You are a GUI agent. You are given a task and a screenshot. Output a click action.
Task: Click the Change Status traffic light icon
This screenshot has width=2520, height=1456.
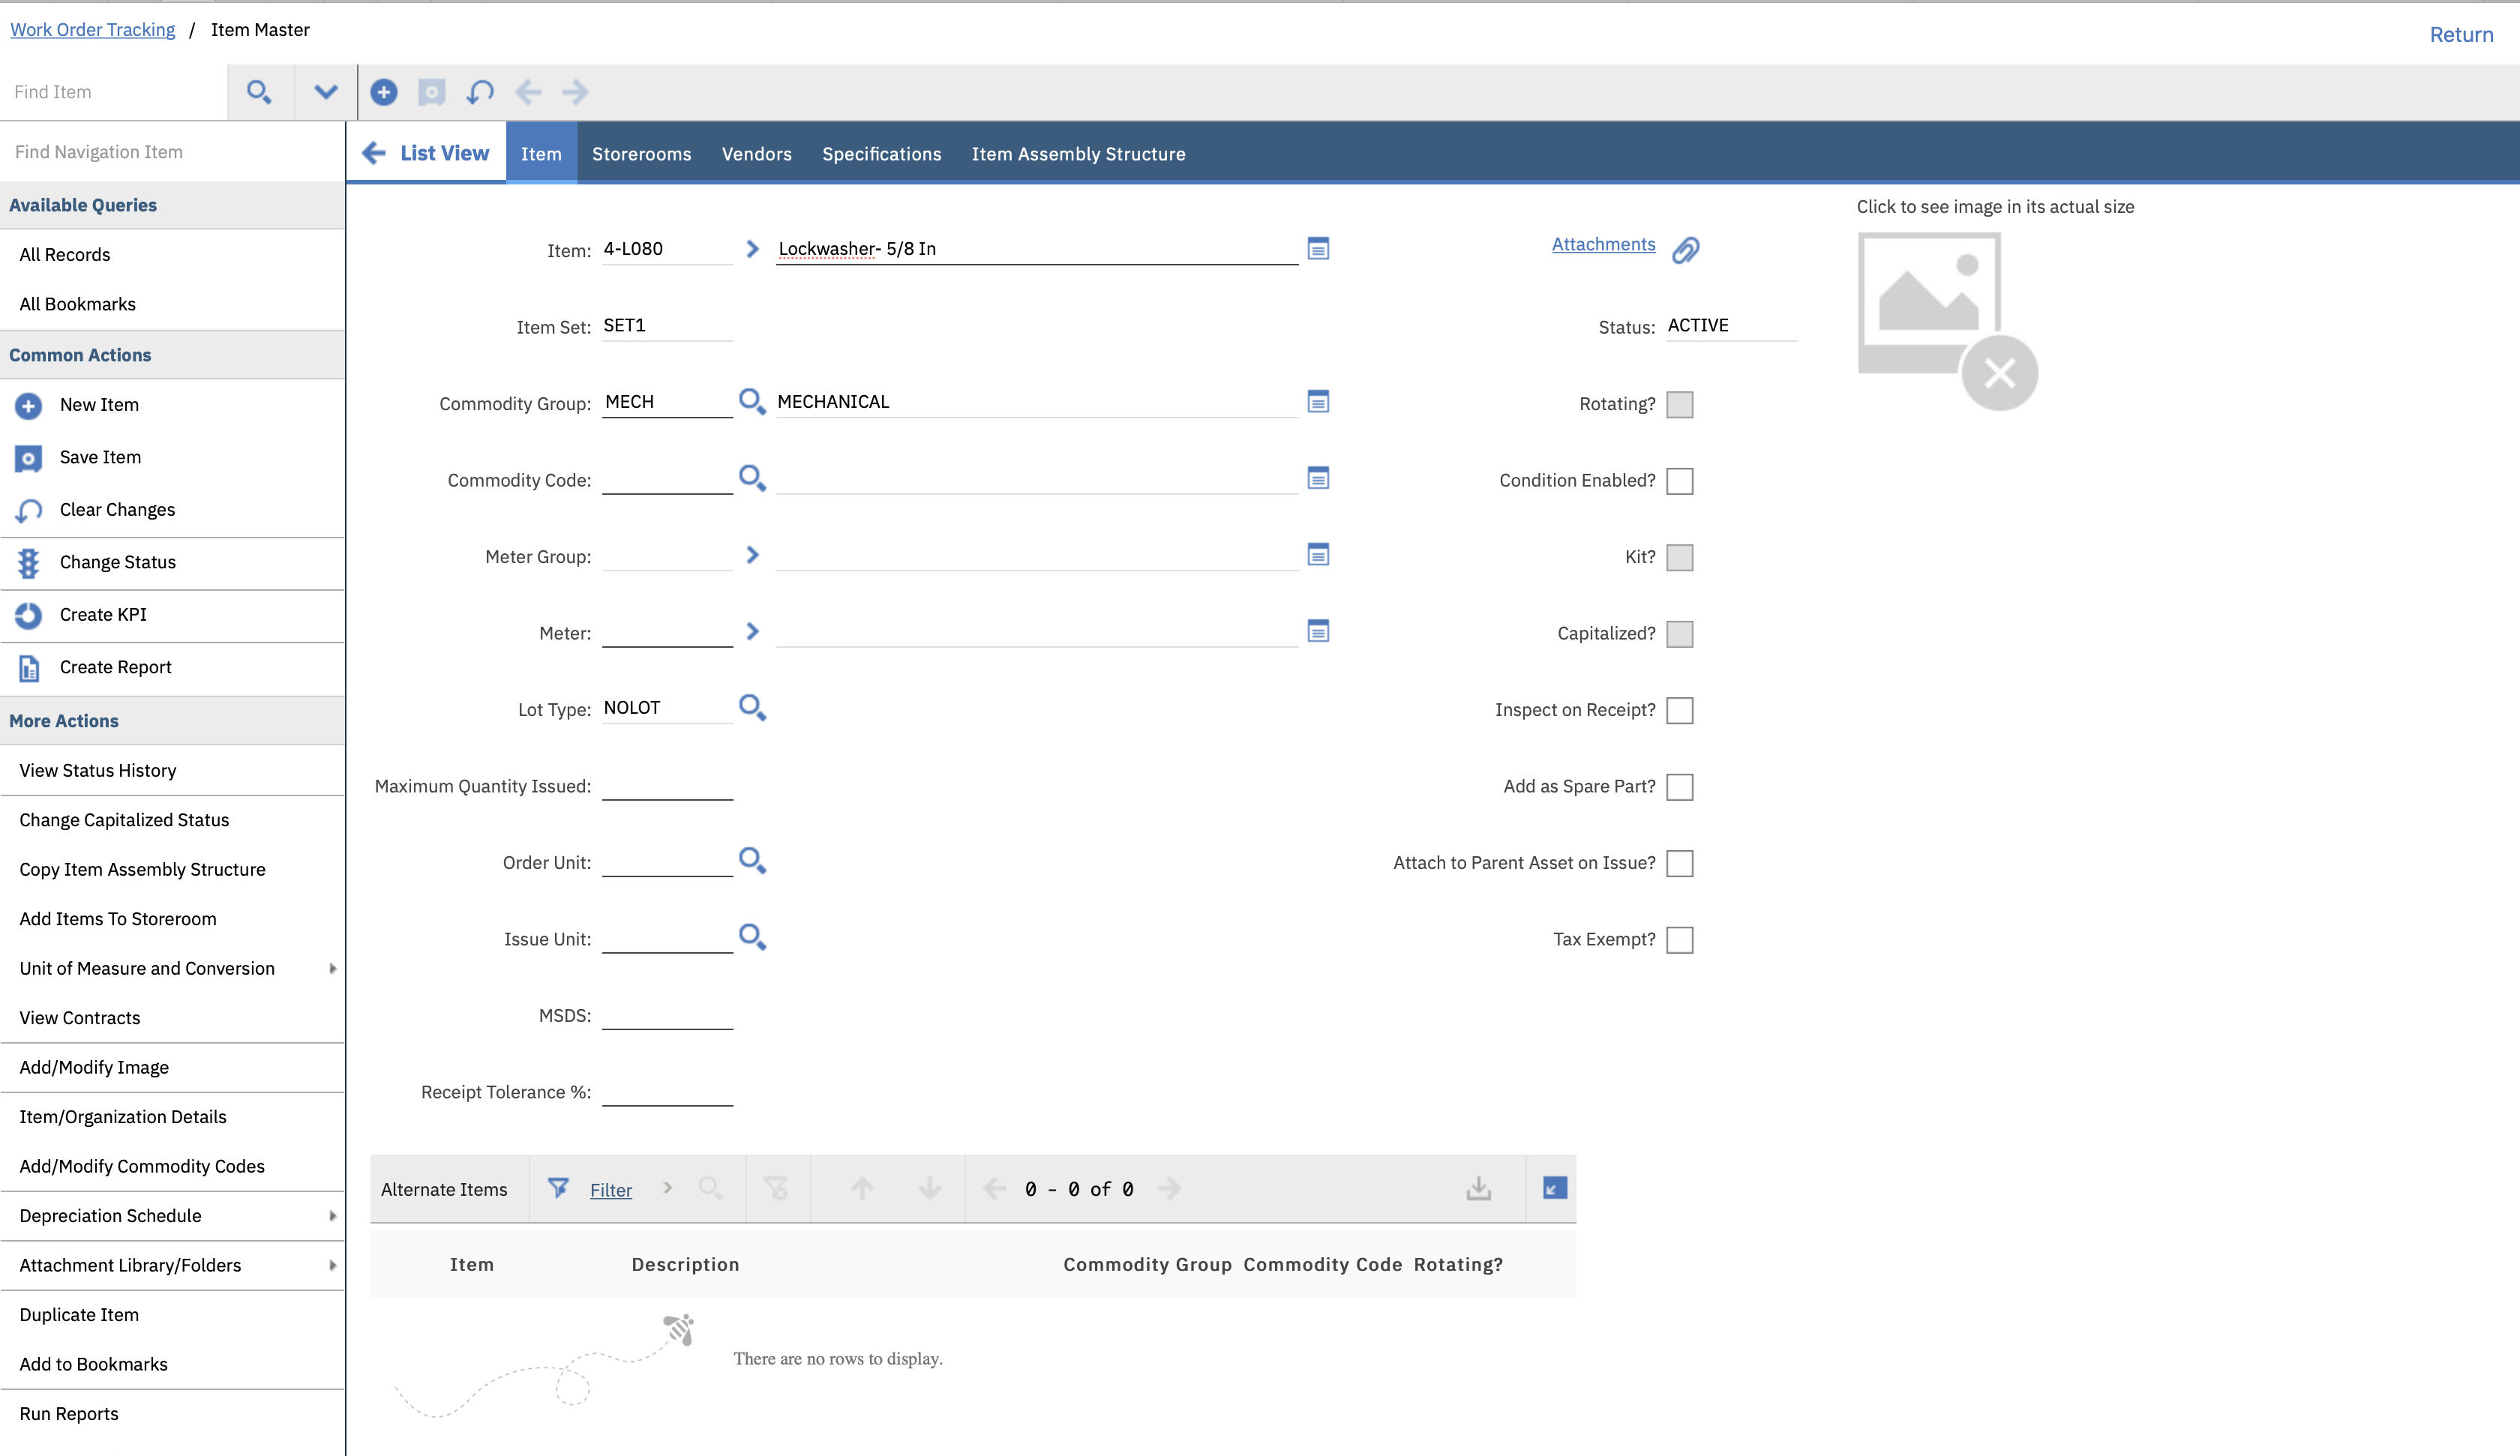[28, 563]
